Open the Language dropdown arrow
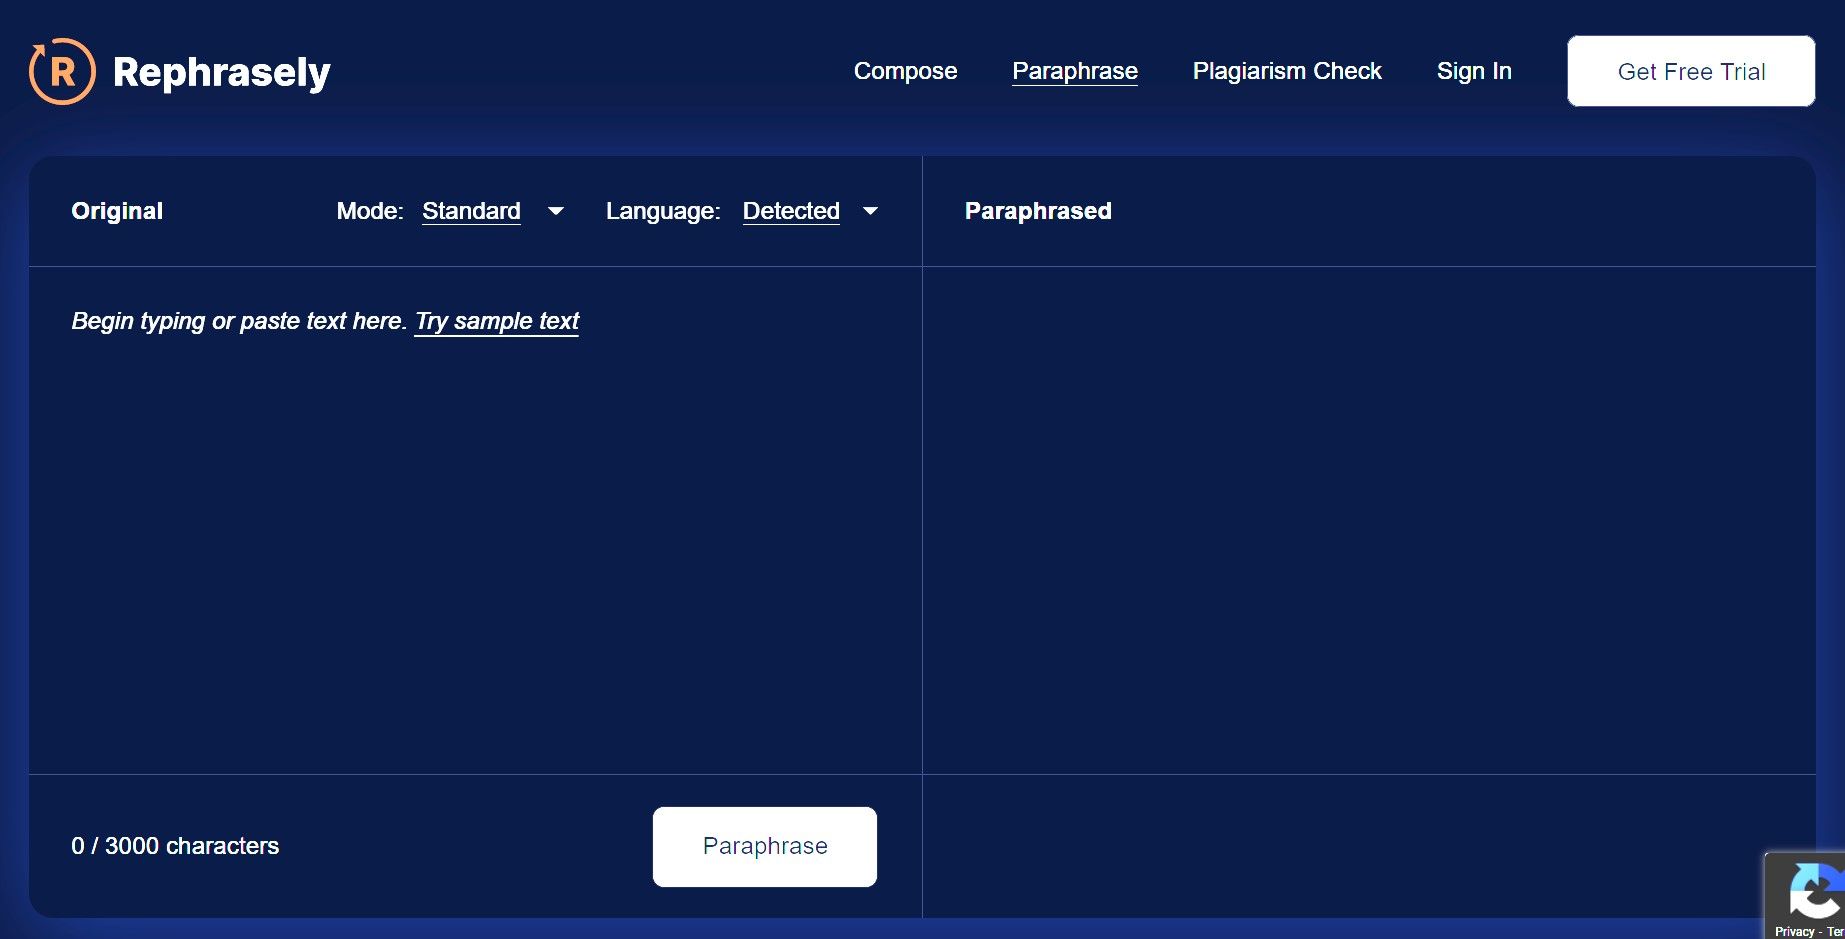 point(870,211)
